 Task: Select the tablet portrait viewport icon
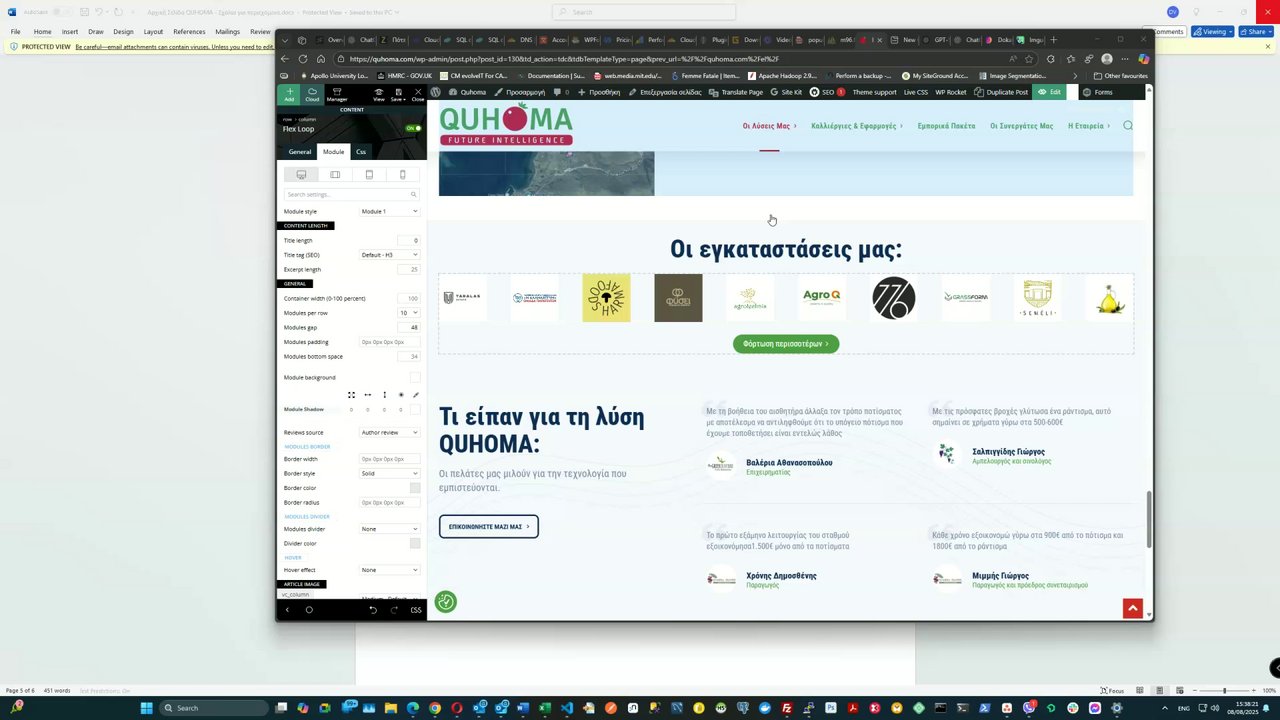tap(369, 175)
